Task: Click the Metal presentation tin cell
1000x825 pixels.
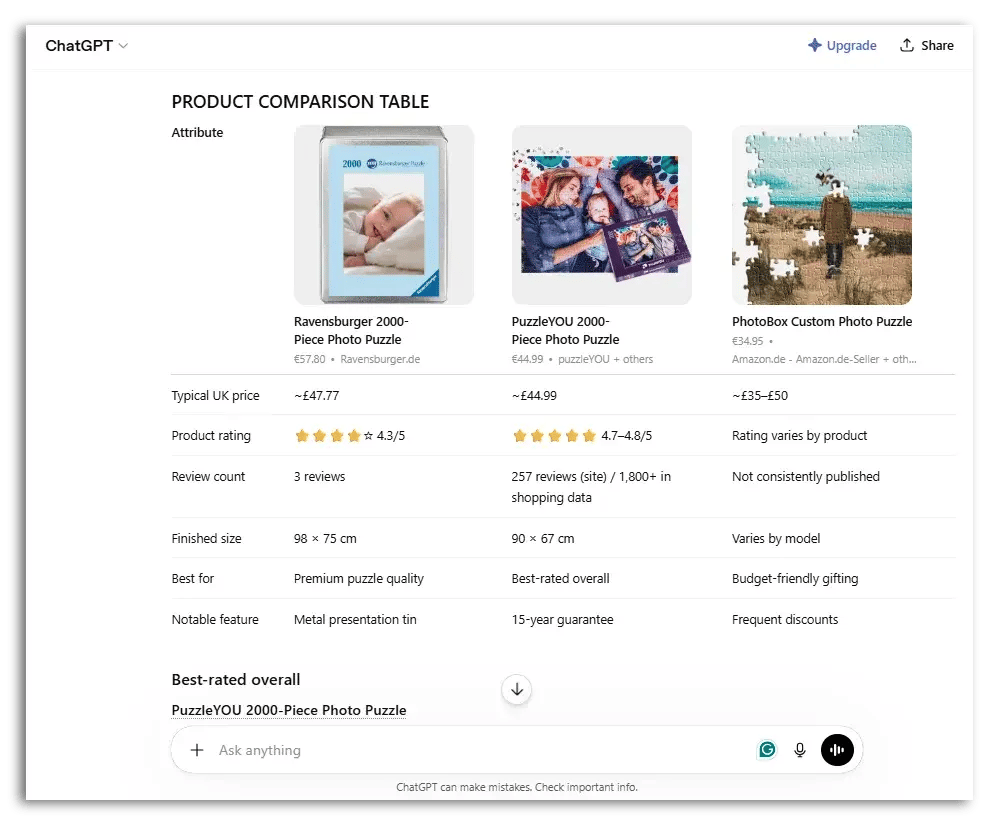Action: 355,619
